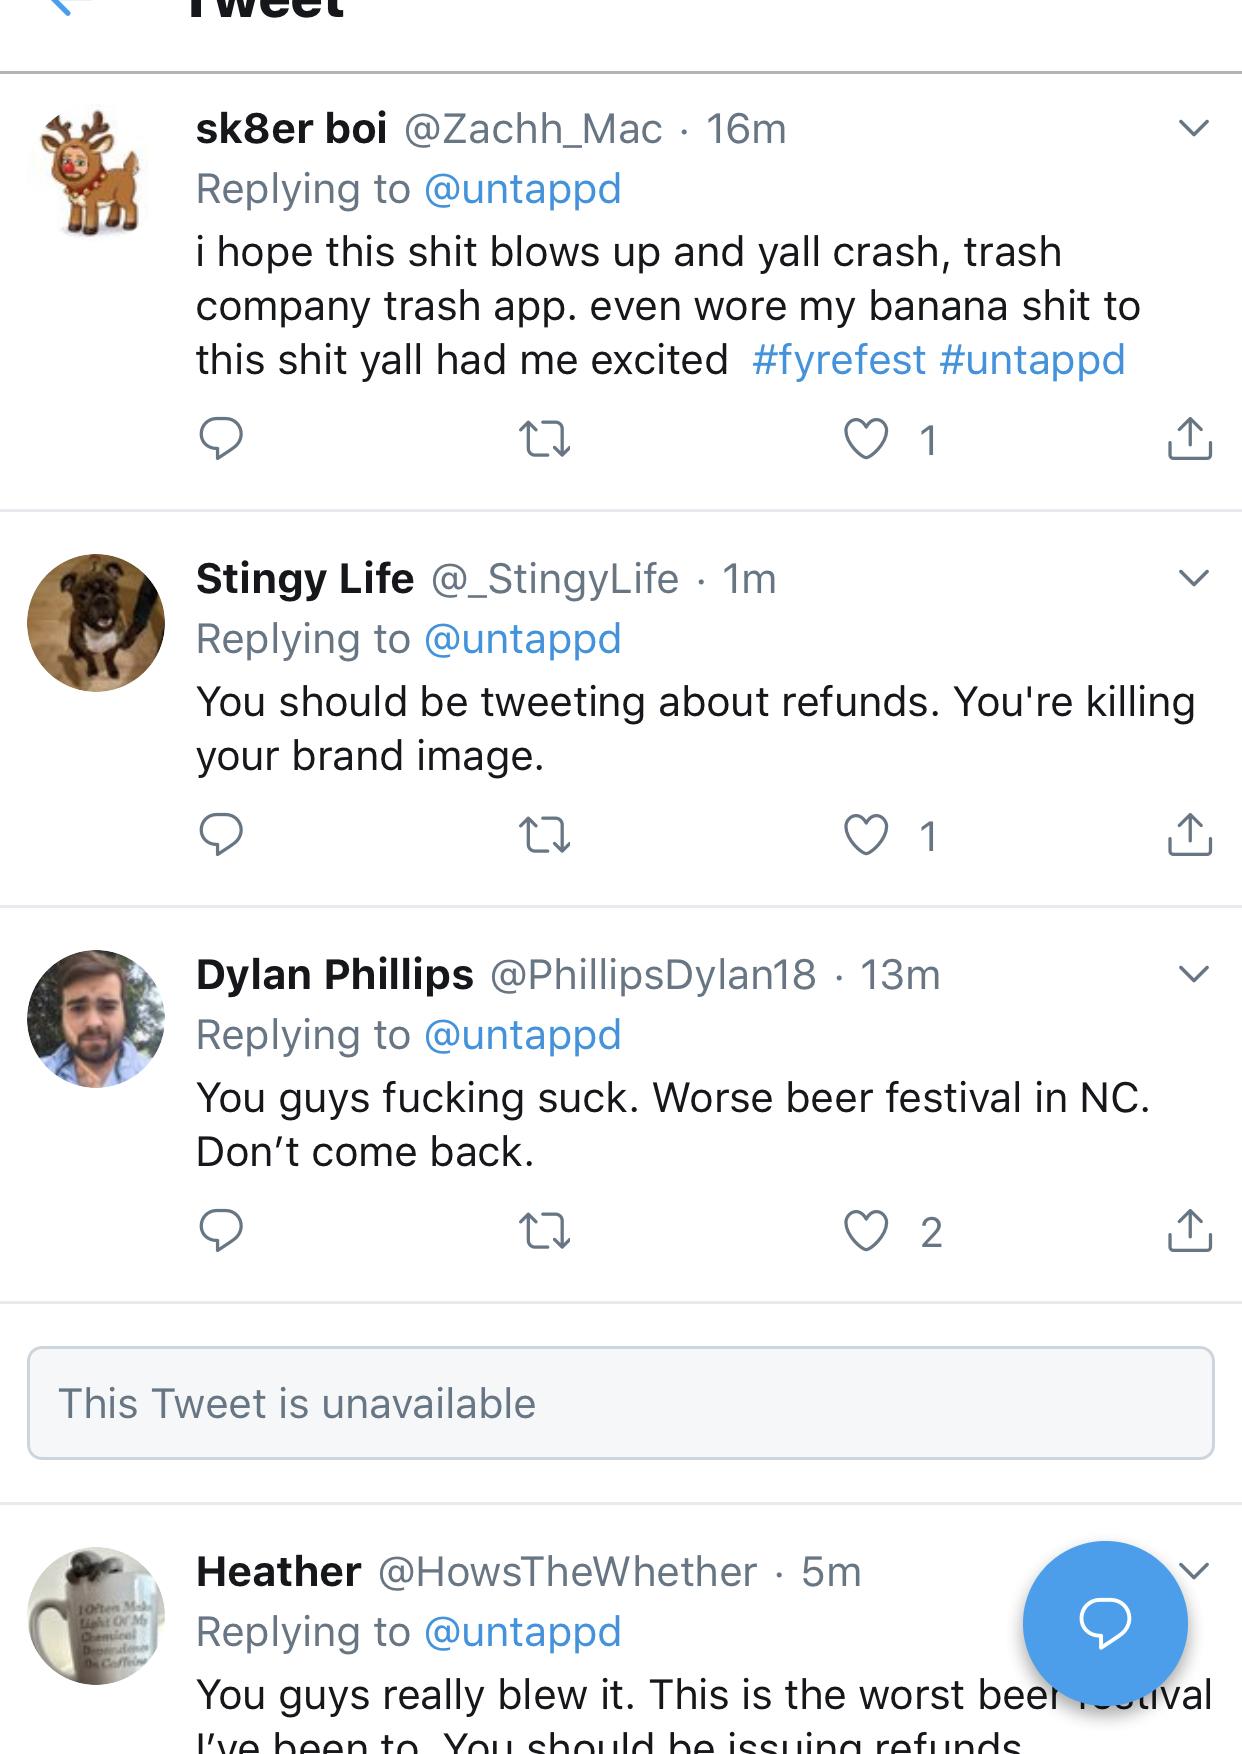Image resolution: width=1242 pixels, height=1754 pixels.
Task: Reply to Dylan Phillips' tweet
Action: tap(221, 1230)
